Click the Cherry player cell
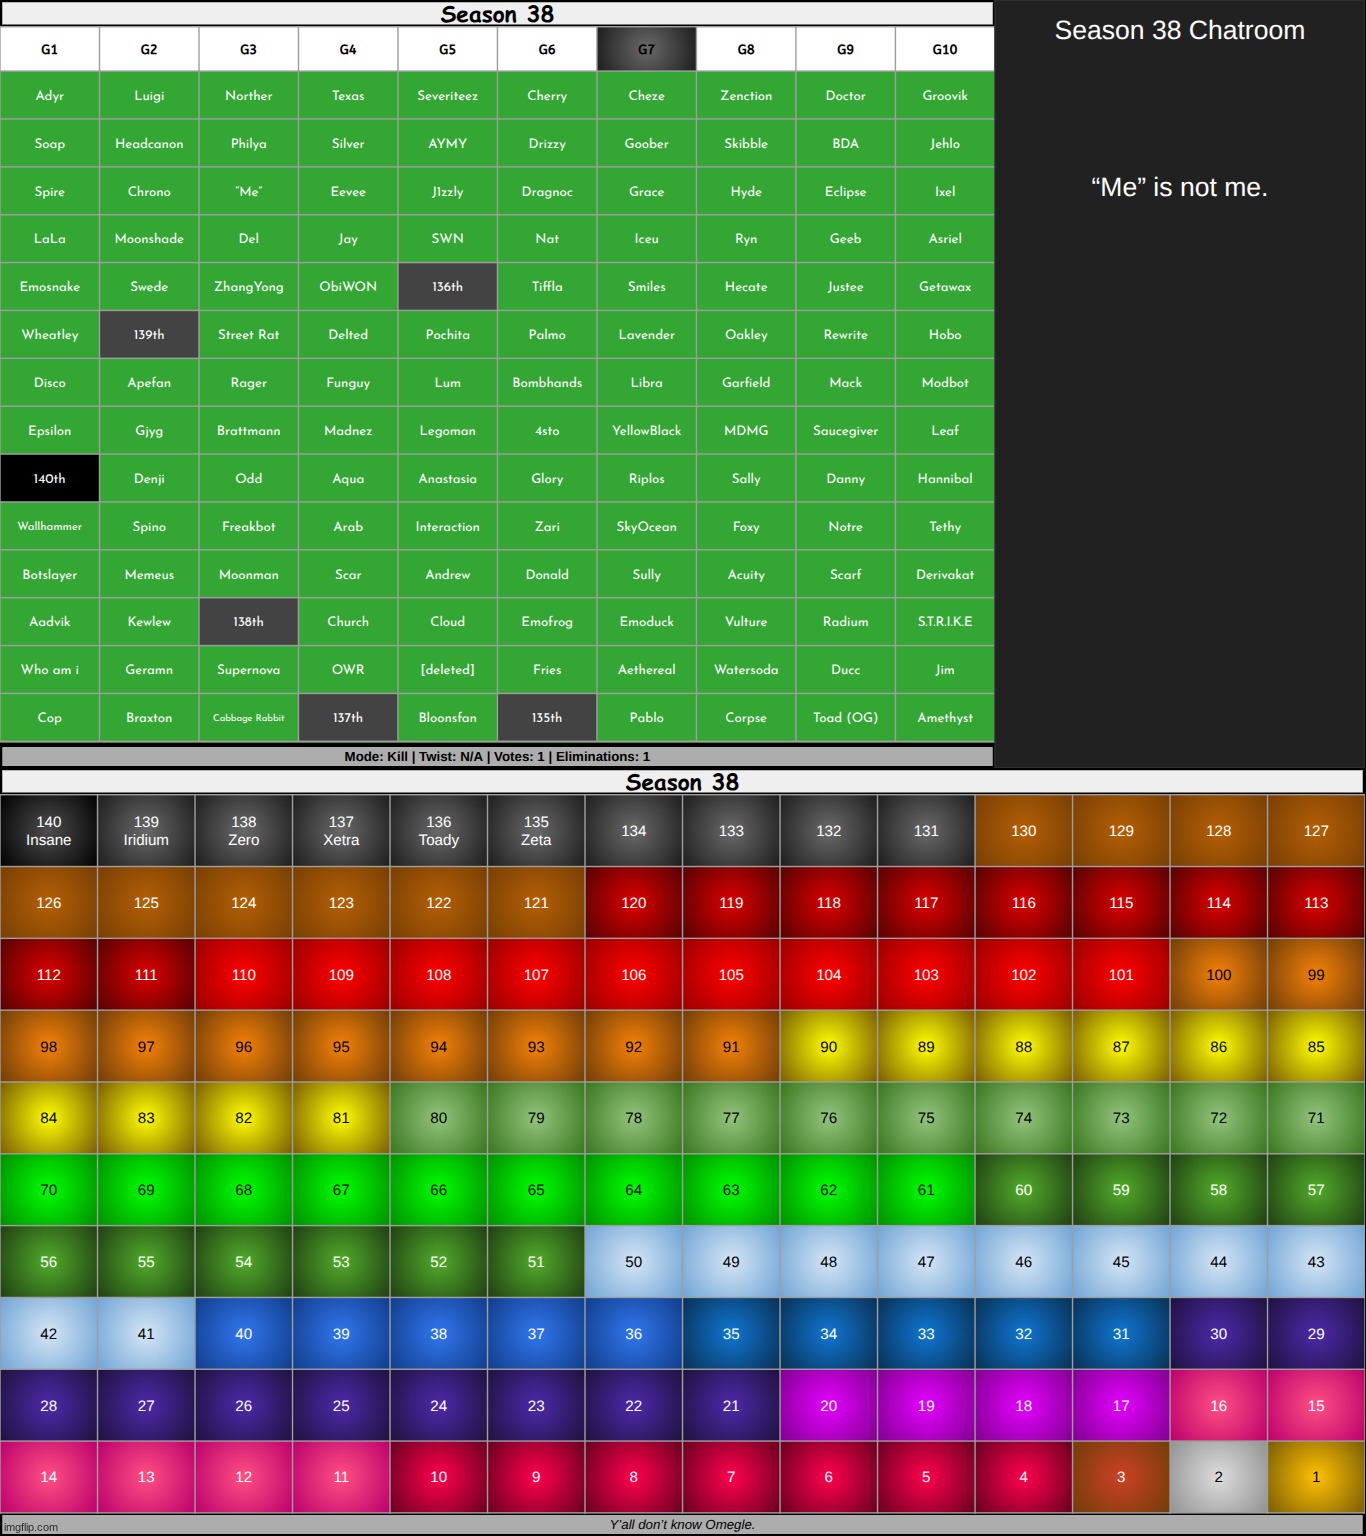The height and width of the screenshot is (1536, 1366). [x=547, y=96]
